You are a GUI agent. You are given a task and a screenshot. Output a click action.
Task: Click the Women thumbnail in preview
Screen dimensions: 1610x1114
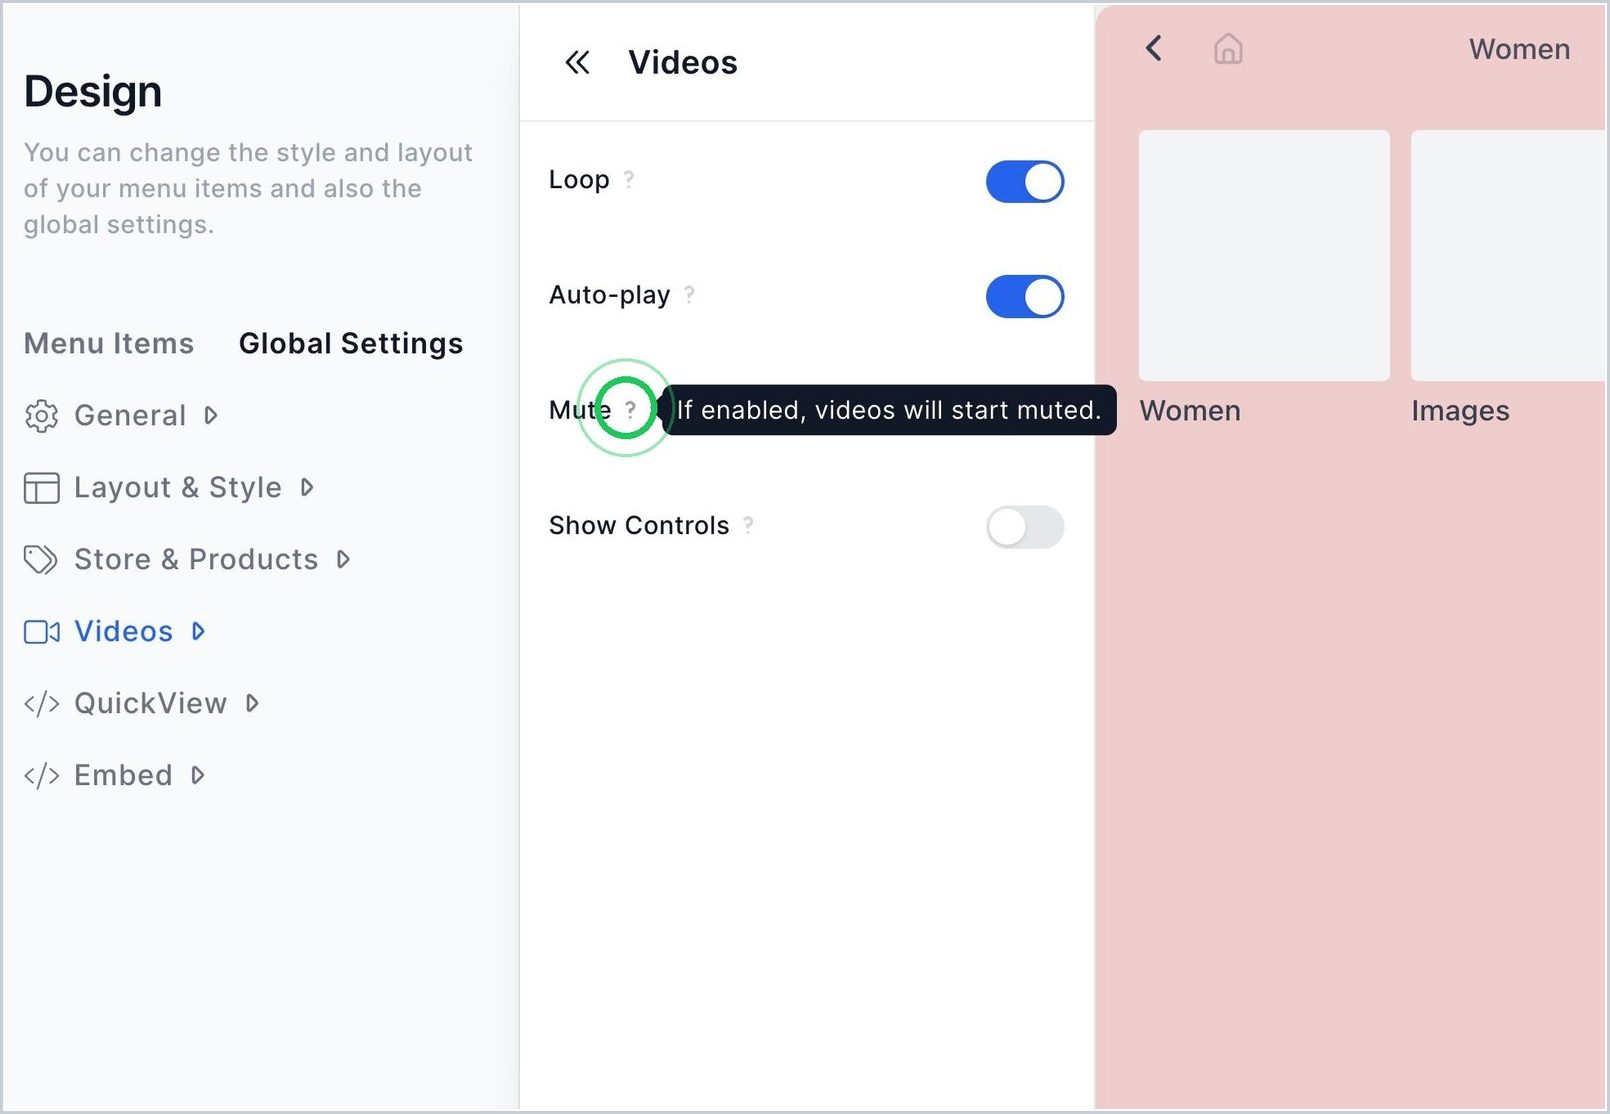click(1264, 255)
